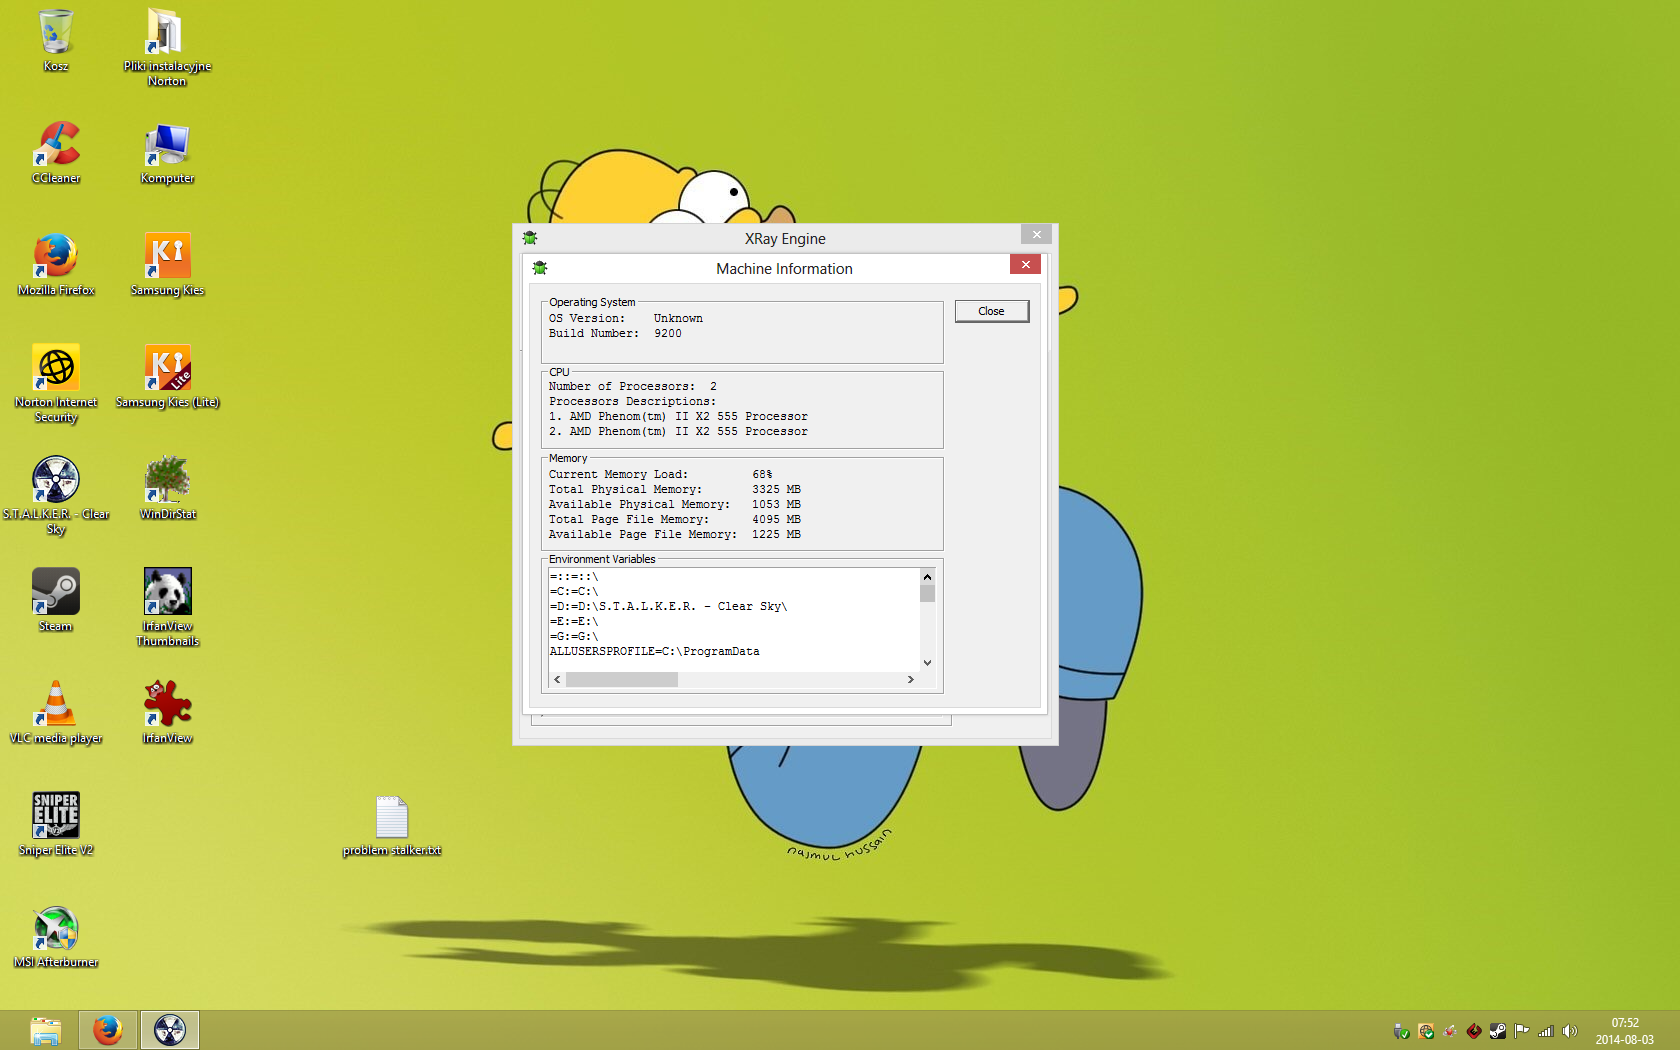Click Current Memory Load 68% value
The image size is (1680, 1050).
point(762,474)
